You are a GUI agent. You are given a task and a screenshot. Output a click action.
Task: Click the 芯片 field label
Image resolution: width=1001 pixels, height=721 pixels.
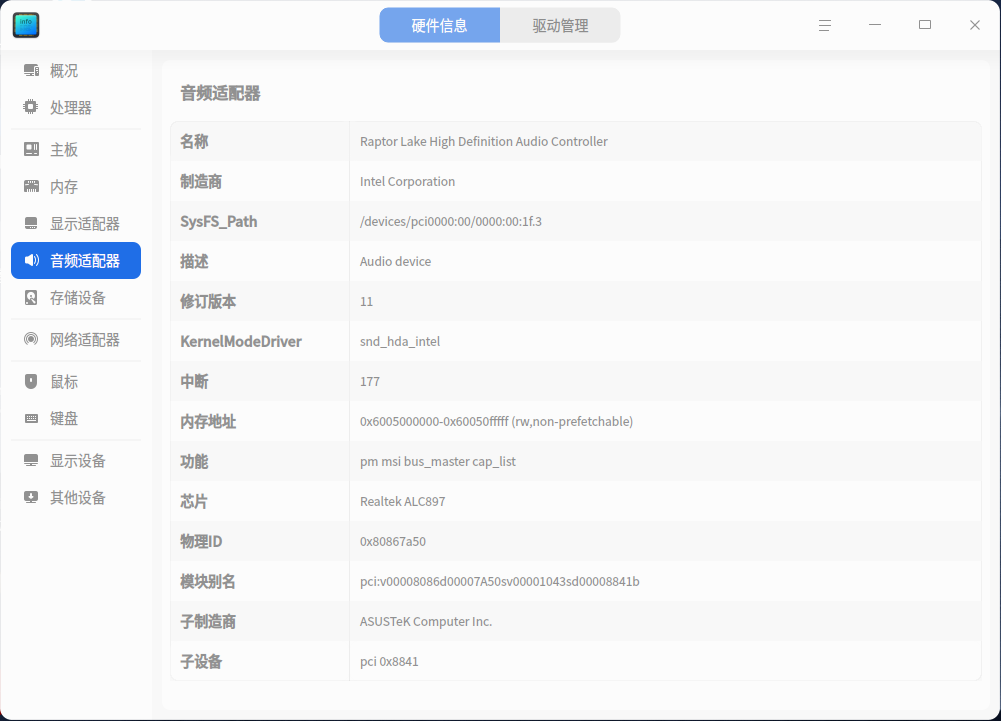tap(194, 502)
